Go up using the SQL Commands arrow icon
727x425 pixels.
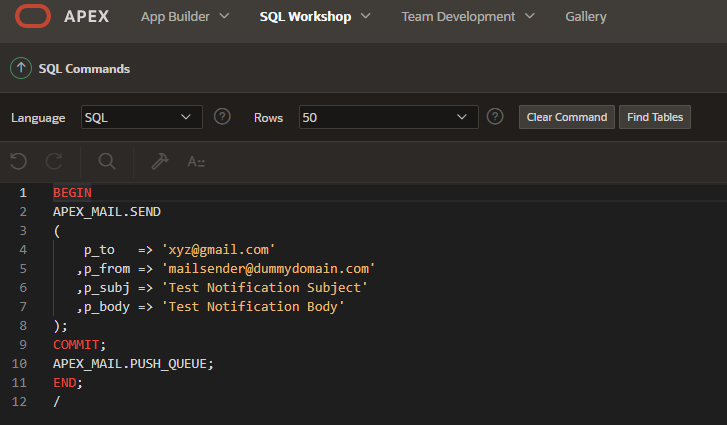coord(21,68)
